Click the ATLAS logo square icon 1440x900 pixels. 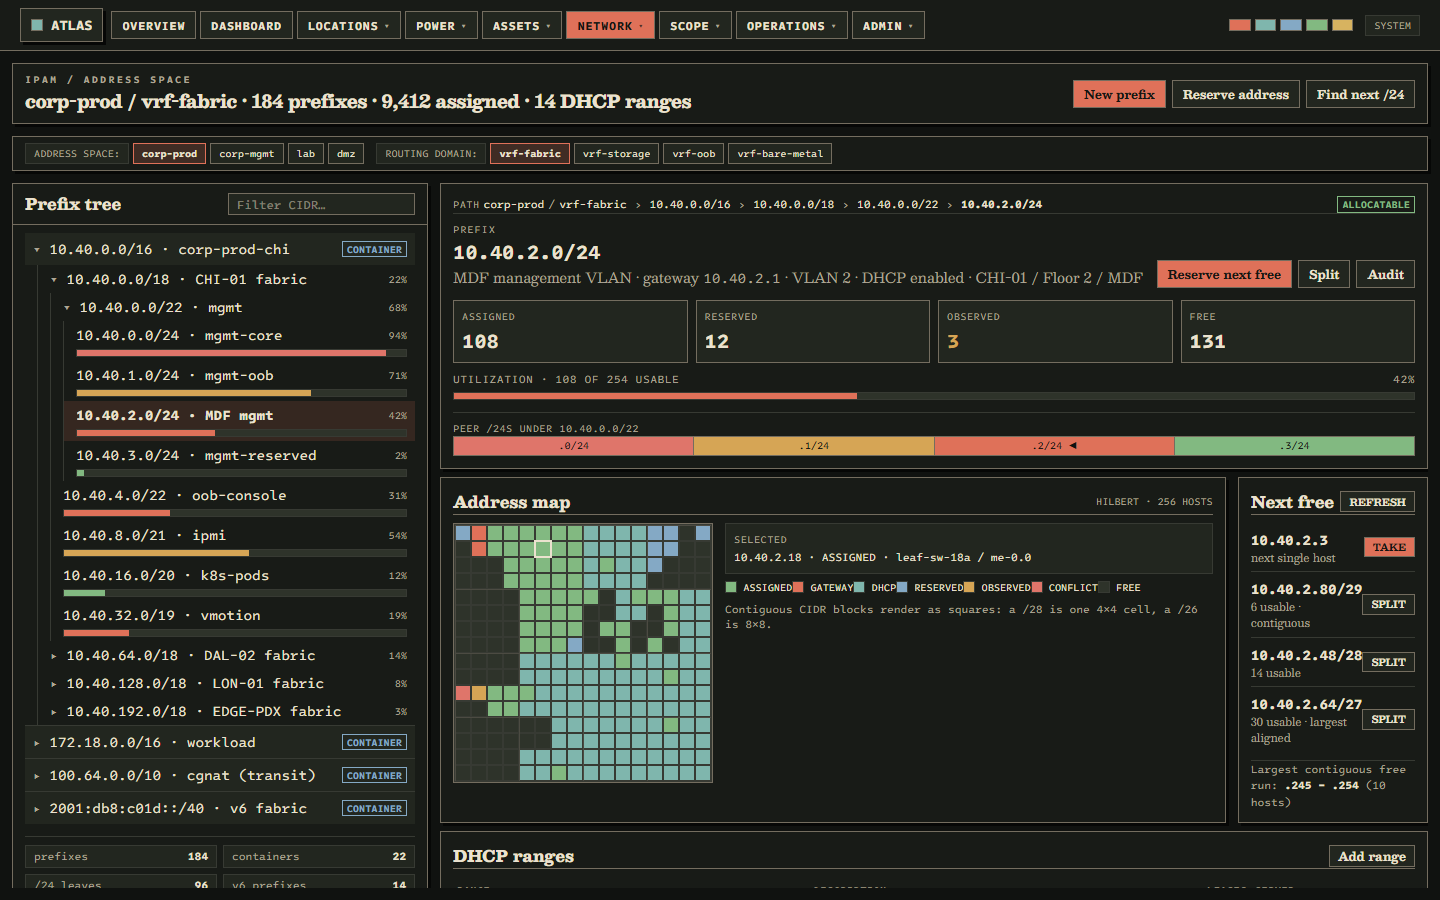pos(37,25)
